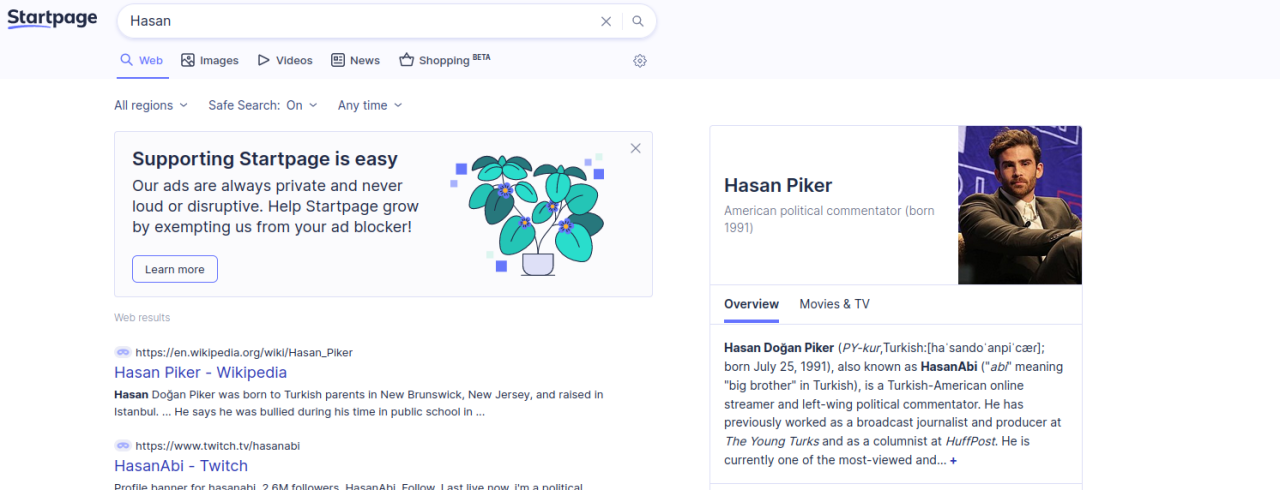The image size is (1280, 490).
Task: Click the anonymous view icon beside Wikipedia URL
Action: (x=122, y=352)
